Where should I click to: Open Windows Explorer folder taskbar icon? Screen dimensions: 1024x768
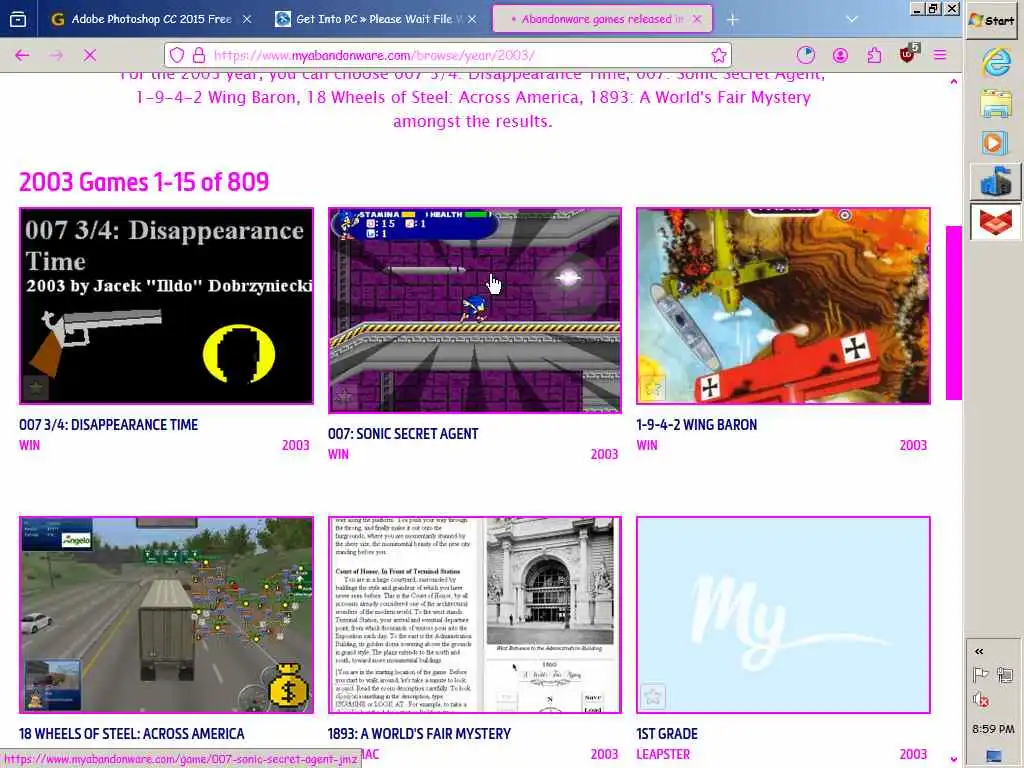tap(995, 104)
